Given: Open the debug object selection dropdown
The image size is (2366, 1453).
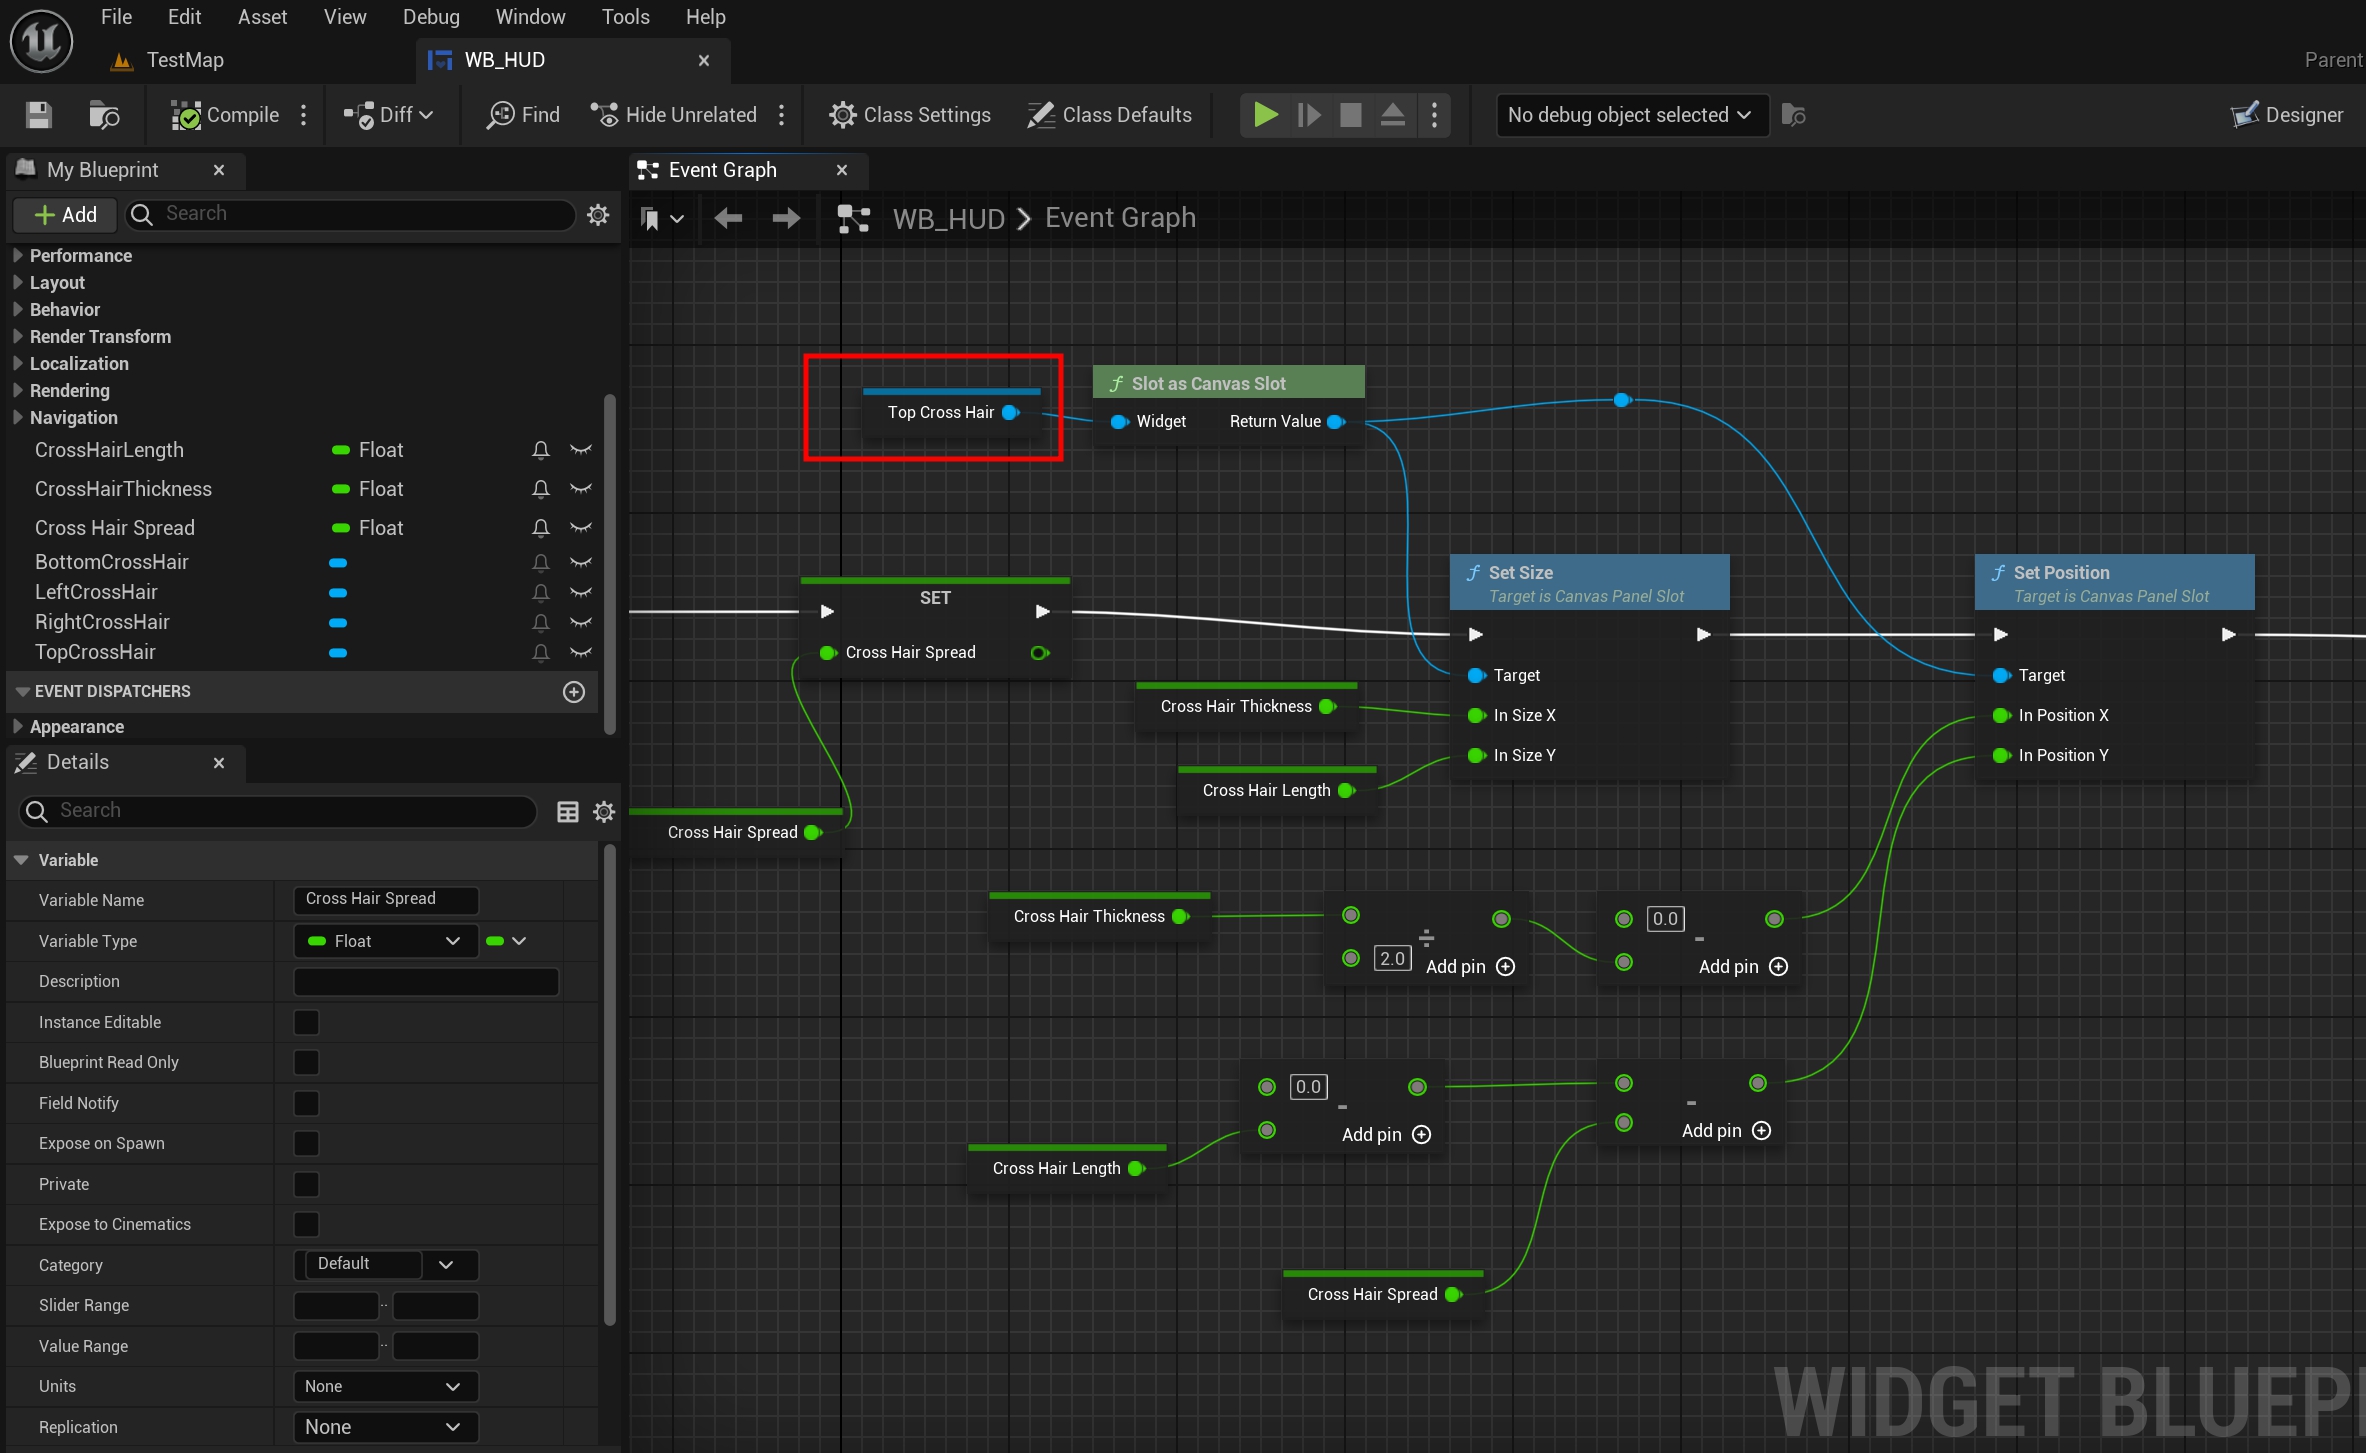Looking at the screenshot, I should pos(1631,115).
